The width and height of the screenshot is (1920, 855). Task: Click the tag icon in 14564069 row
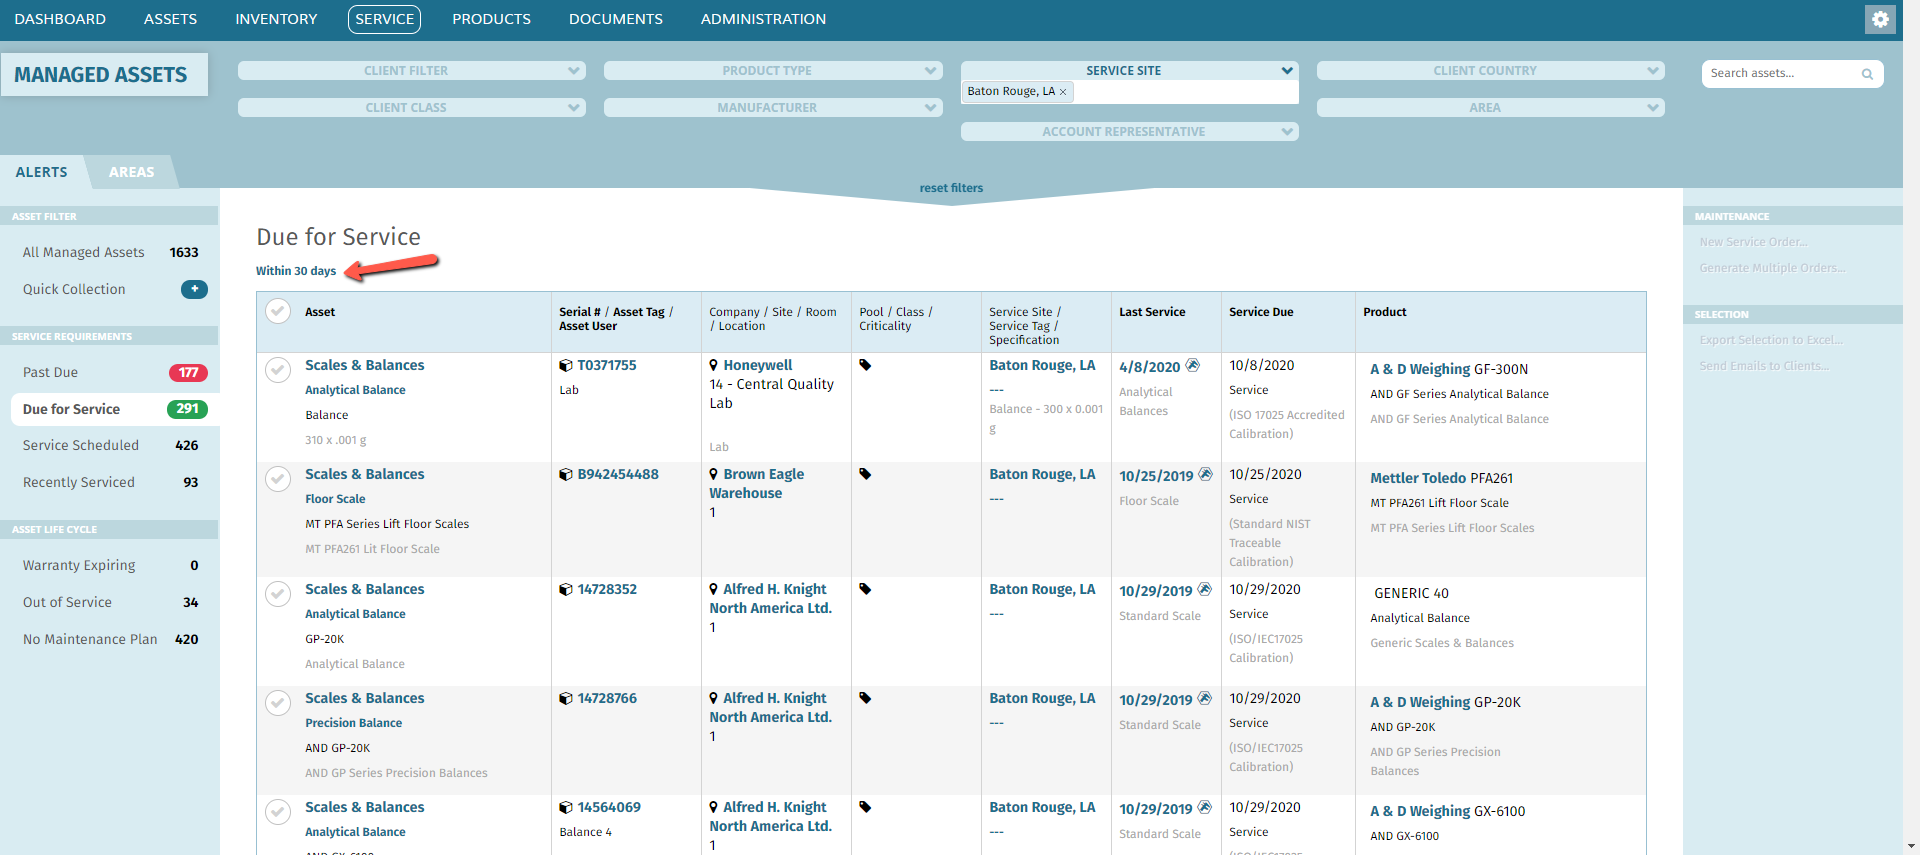pos(866,807)
